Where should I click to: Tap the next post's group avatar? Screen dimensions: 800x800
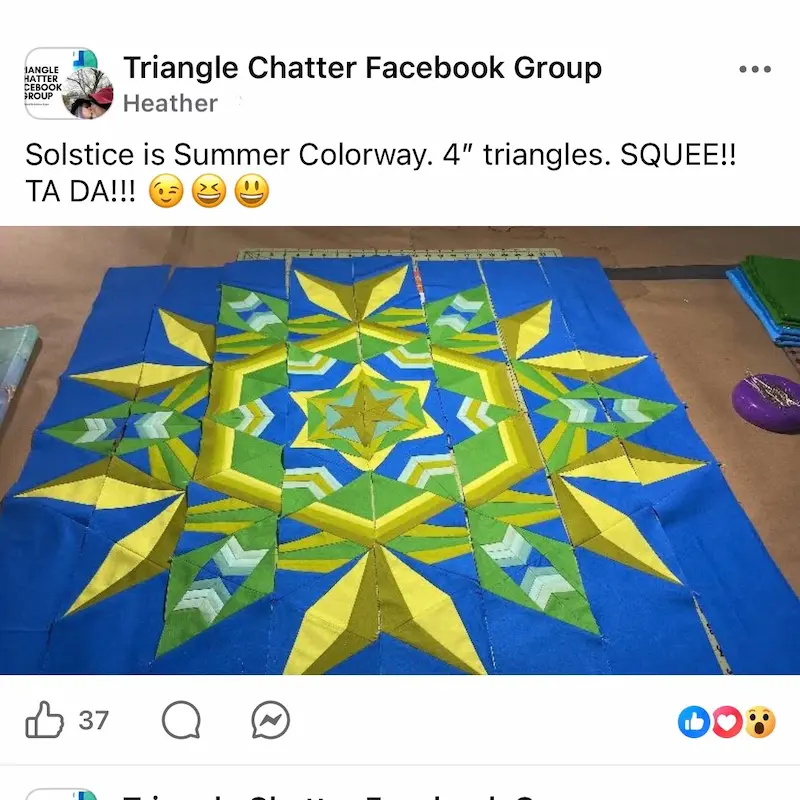point(61,794)
